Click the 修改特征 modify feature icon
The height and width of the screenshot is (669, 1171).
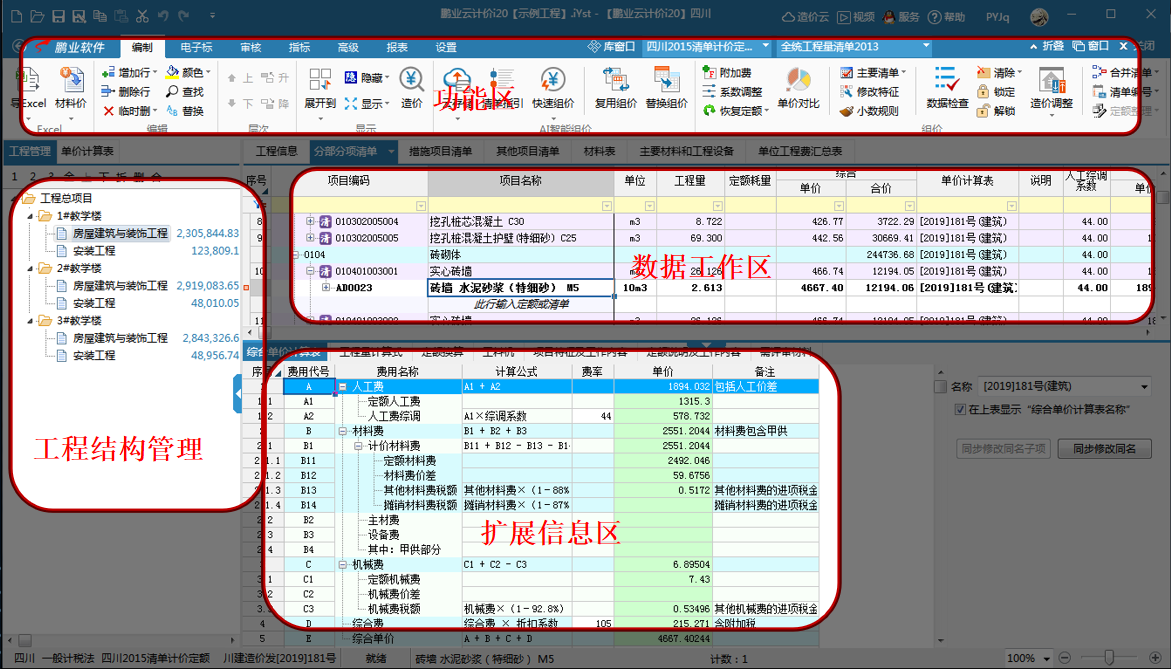point(846,92)
